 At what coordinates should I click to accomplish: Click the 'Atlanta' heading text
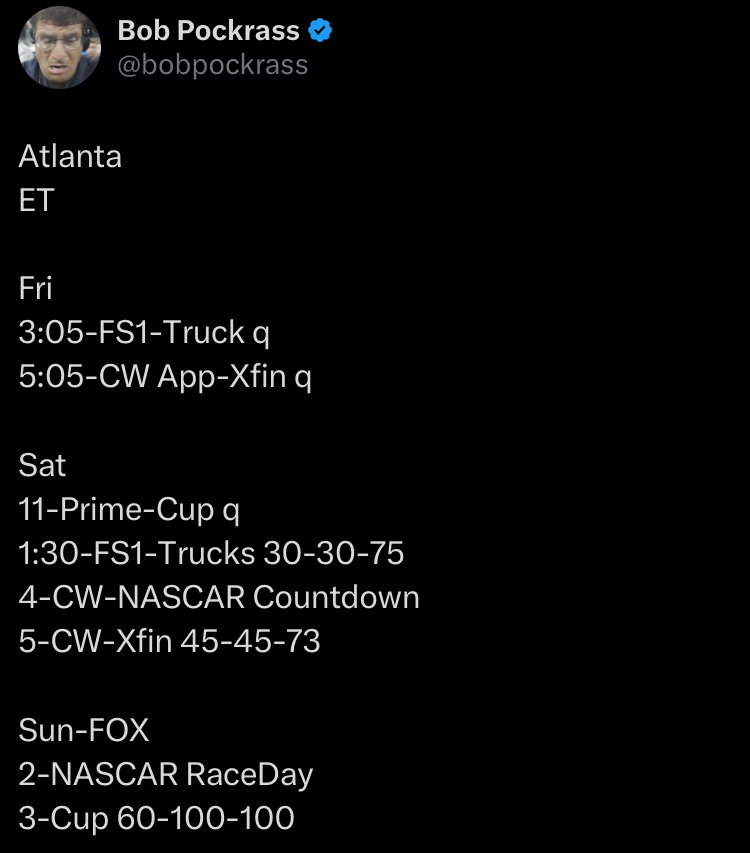(70, 157)
